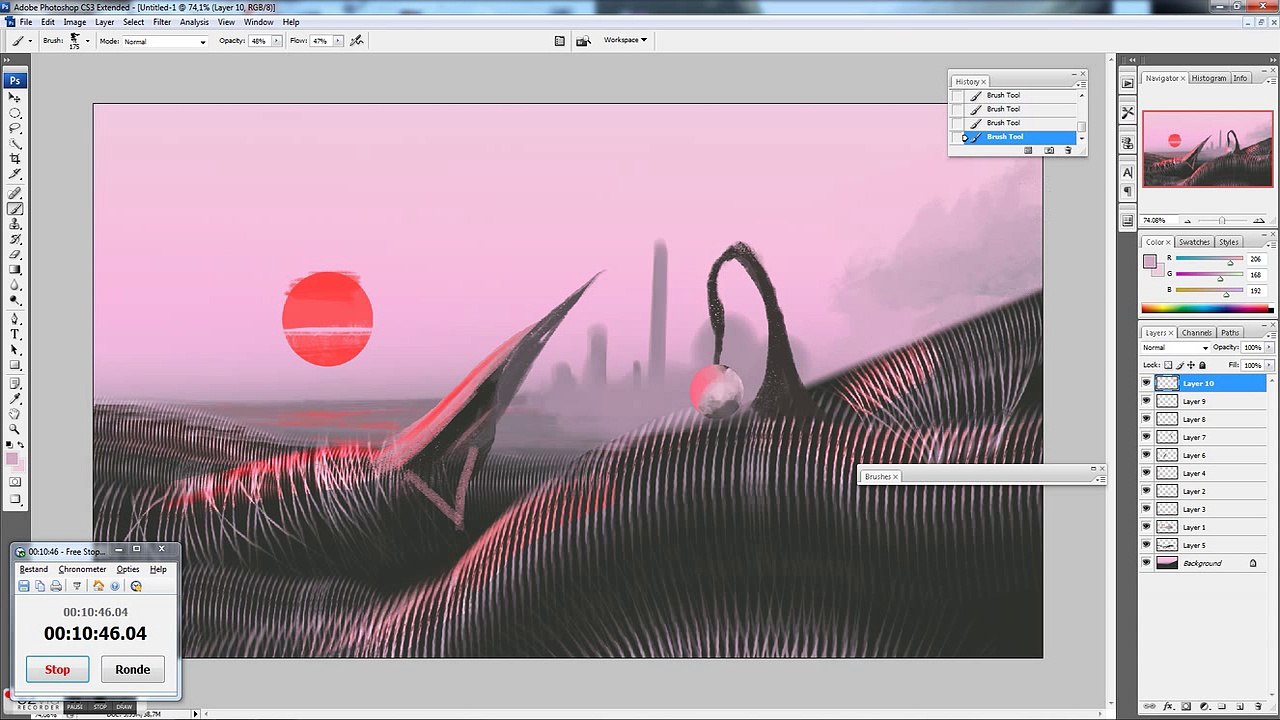The height and width of the screenshot is (720, 1280).
Task: Select the Eyedropper tool
Action: pyautogui.click(x=16, y=398)
